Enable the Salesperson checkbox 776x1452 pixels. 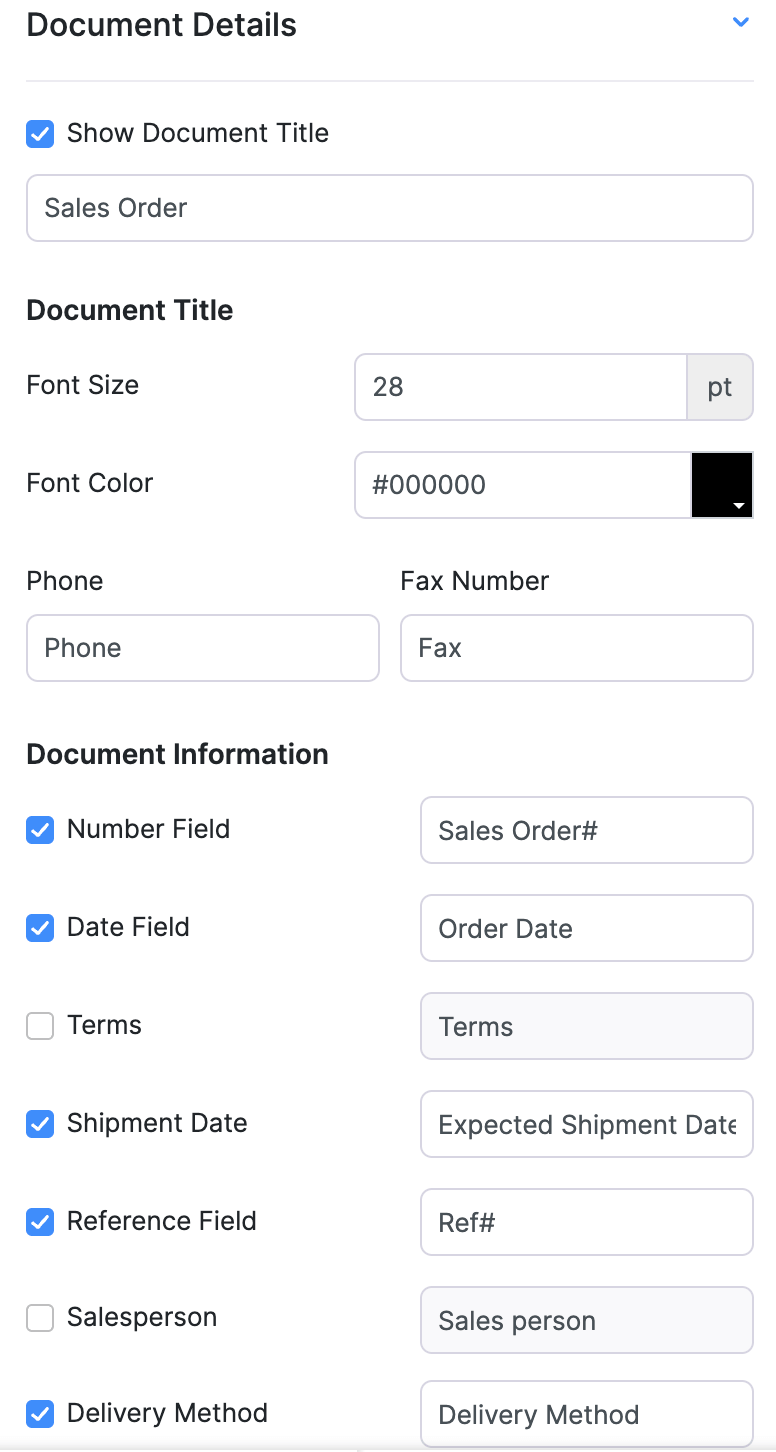coord(40,1319)
